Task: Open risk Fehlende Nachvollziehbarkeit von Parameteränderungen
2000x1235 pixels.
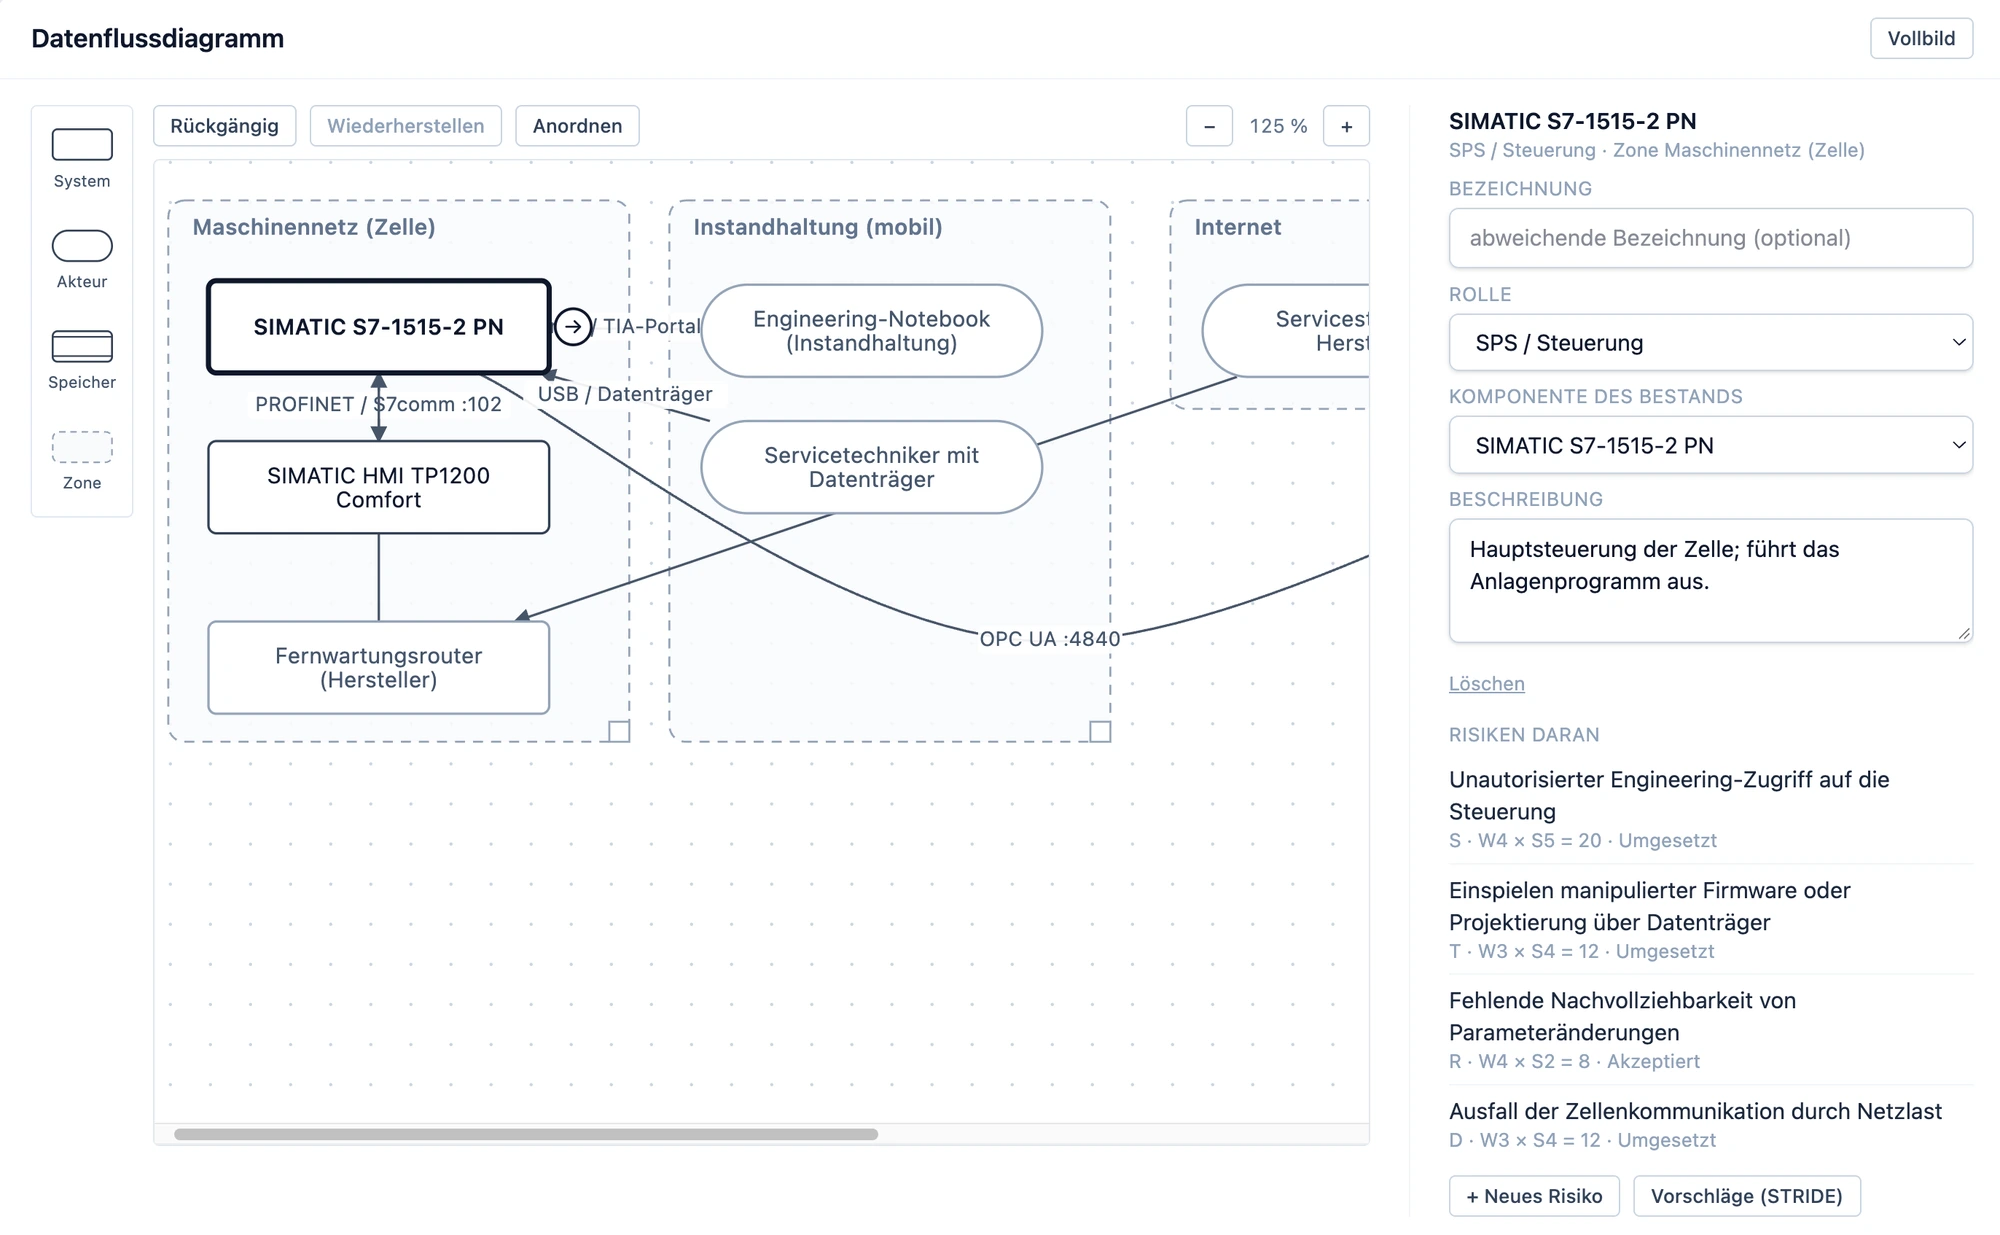Action: [x=1710, y=1029]
